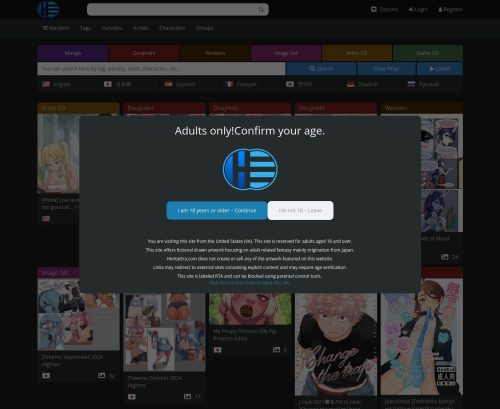The width and height of the screenshot is (500, 409).
Task: Click the Image Set label on the lower-left card
Action: [55, 273]
